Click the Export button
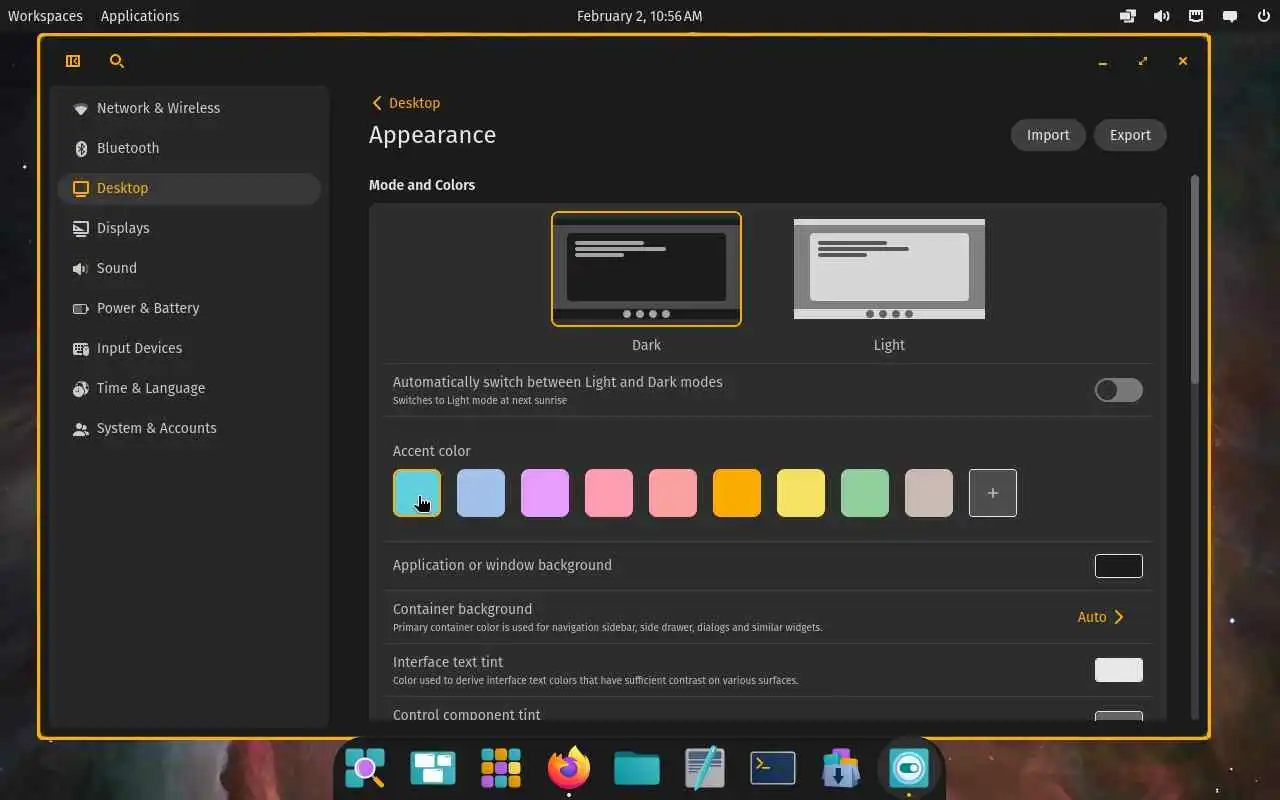The height and width of the screenshot is (800, 1280). pos(1130,135)
